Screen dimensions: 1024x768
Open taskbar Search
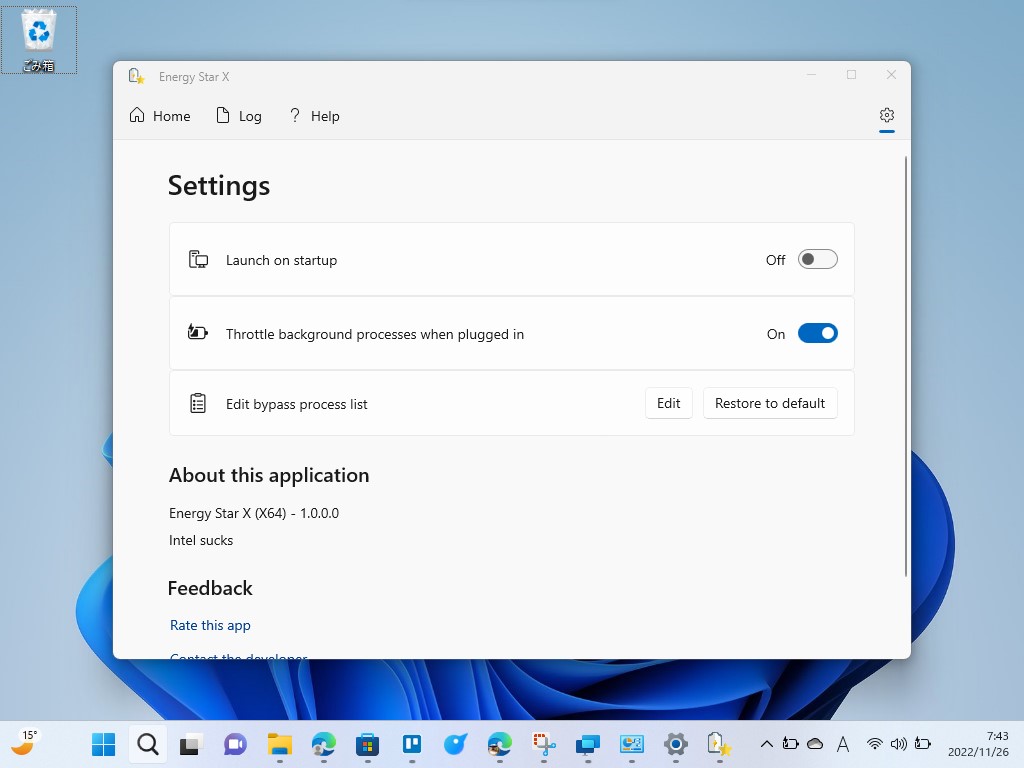click(x=148, y=744)
